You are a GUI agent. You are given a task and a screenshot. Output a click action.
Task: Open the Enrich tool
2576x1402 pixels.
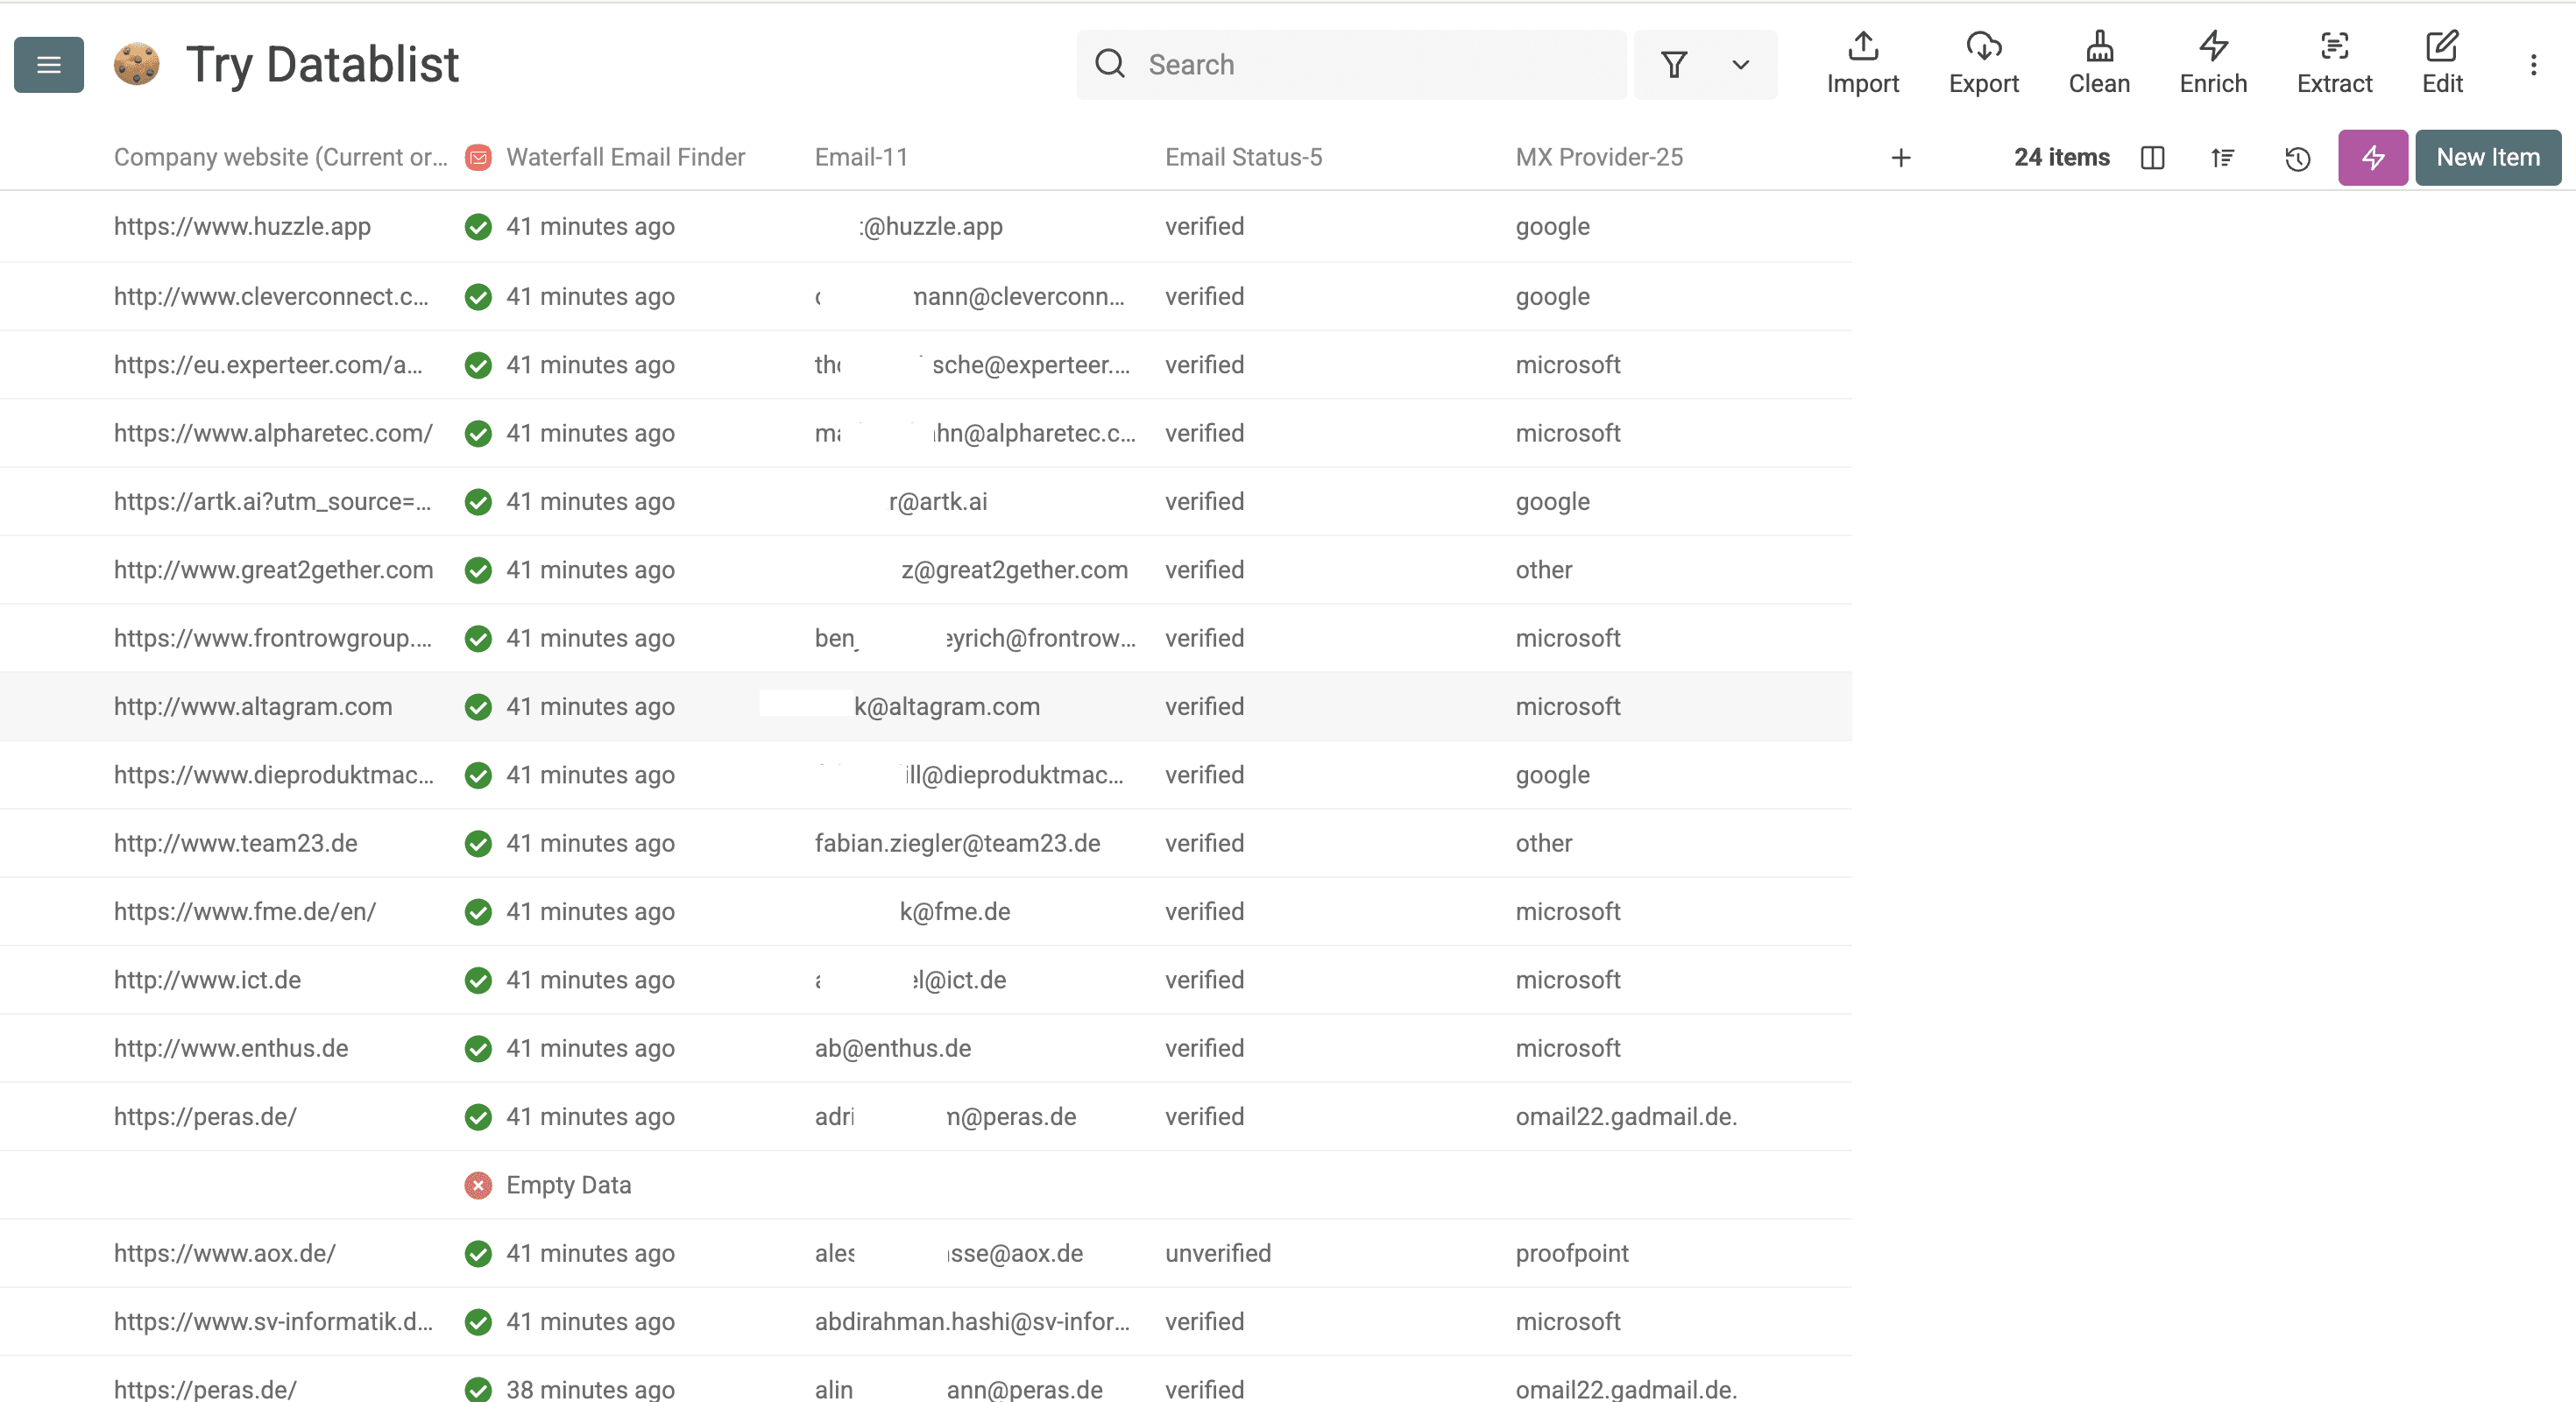[x=2212, y=63]
